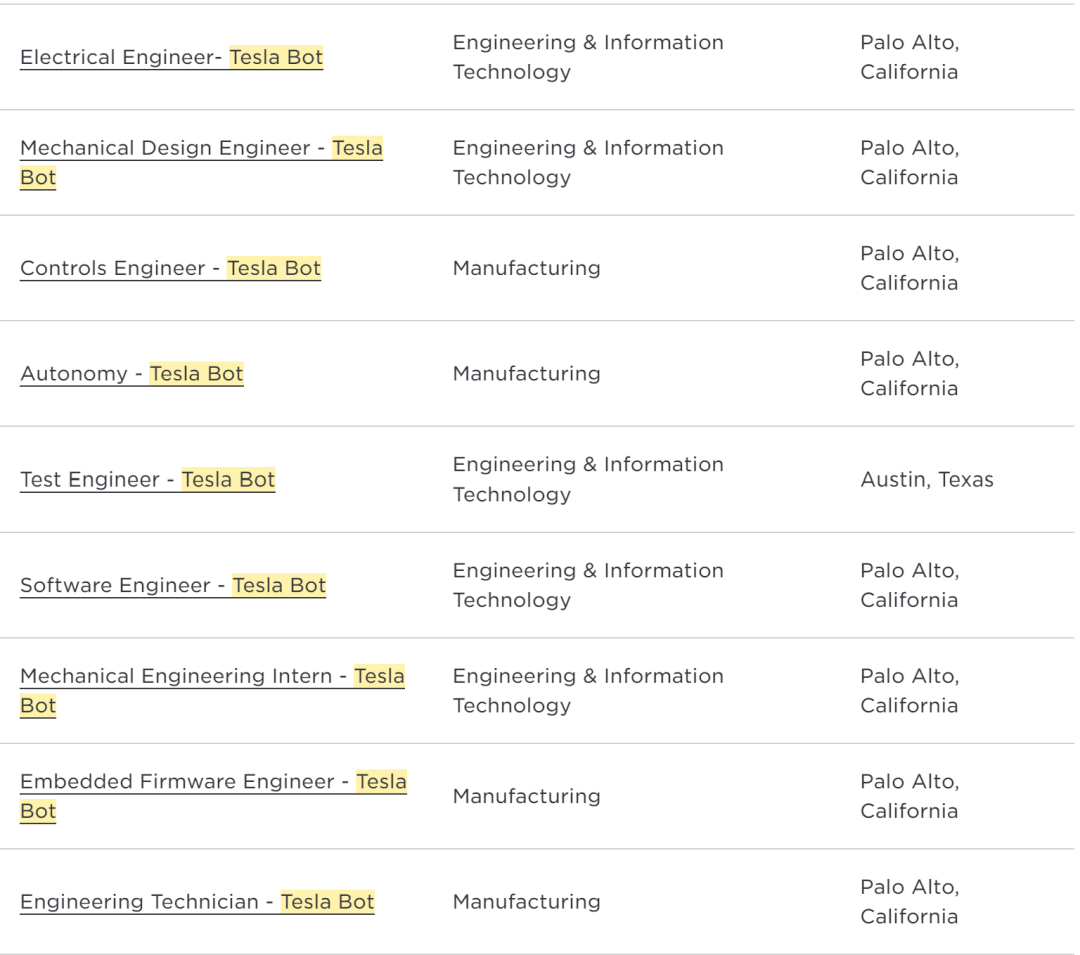This screenshot has height=955, width=1080.
Task: Click Controls Engineer - Tesla Bot link
Action: (170, 268)
